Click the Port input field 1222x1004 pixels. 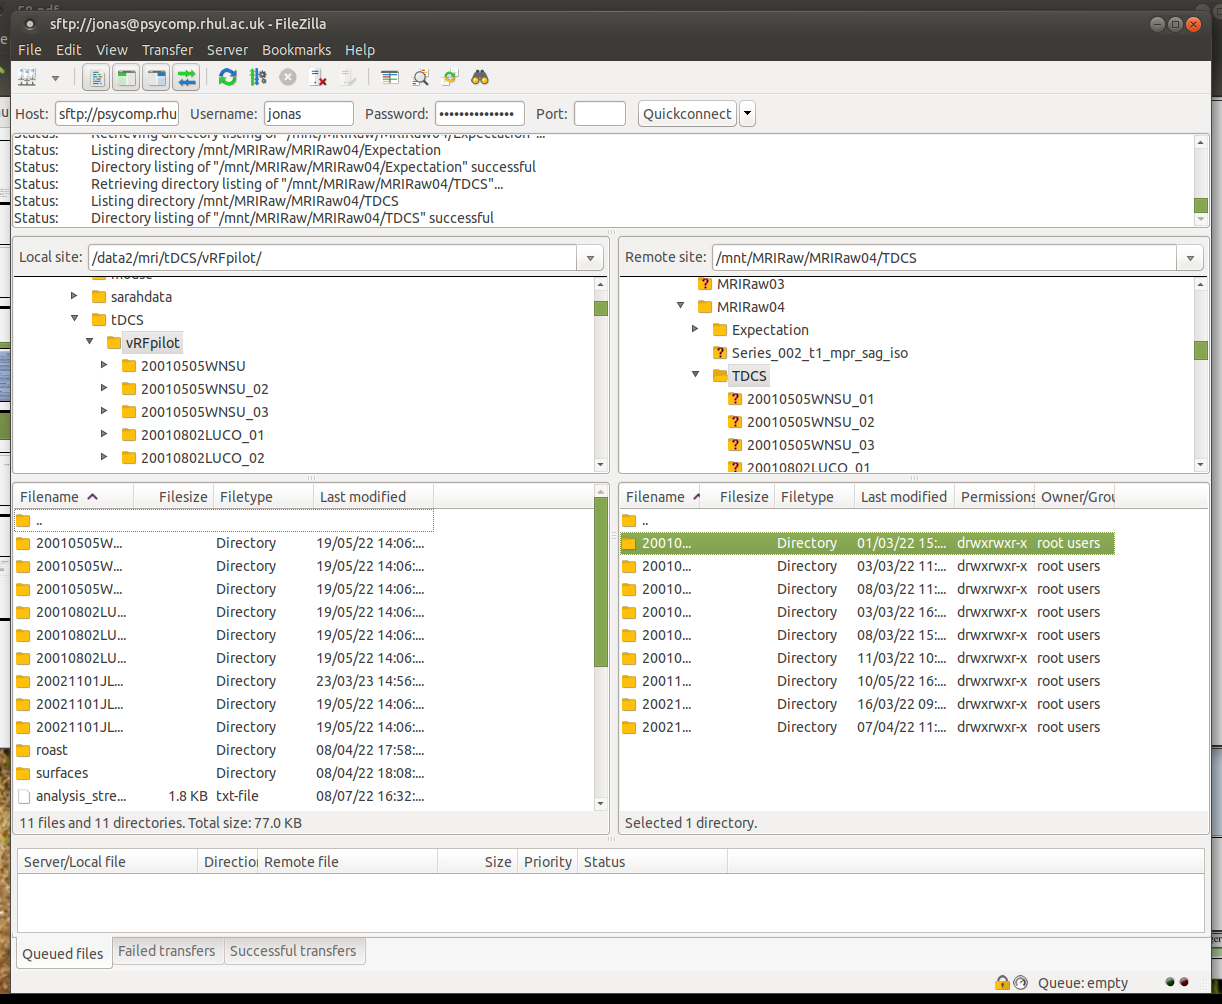point(599,114)
